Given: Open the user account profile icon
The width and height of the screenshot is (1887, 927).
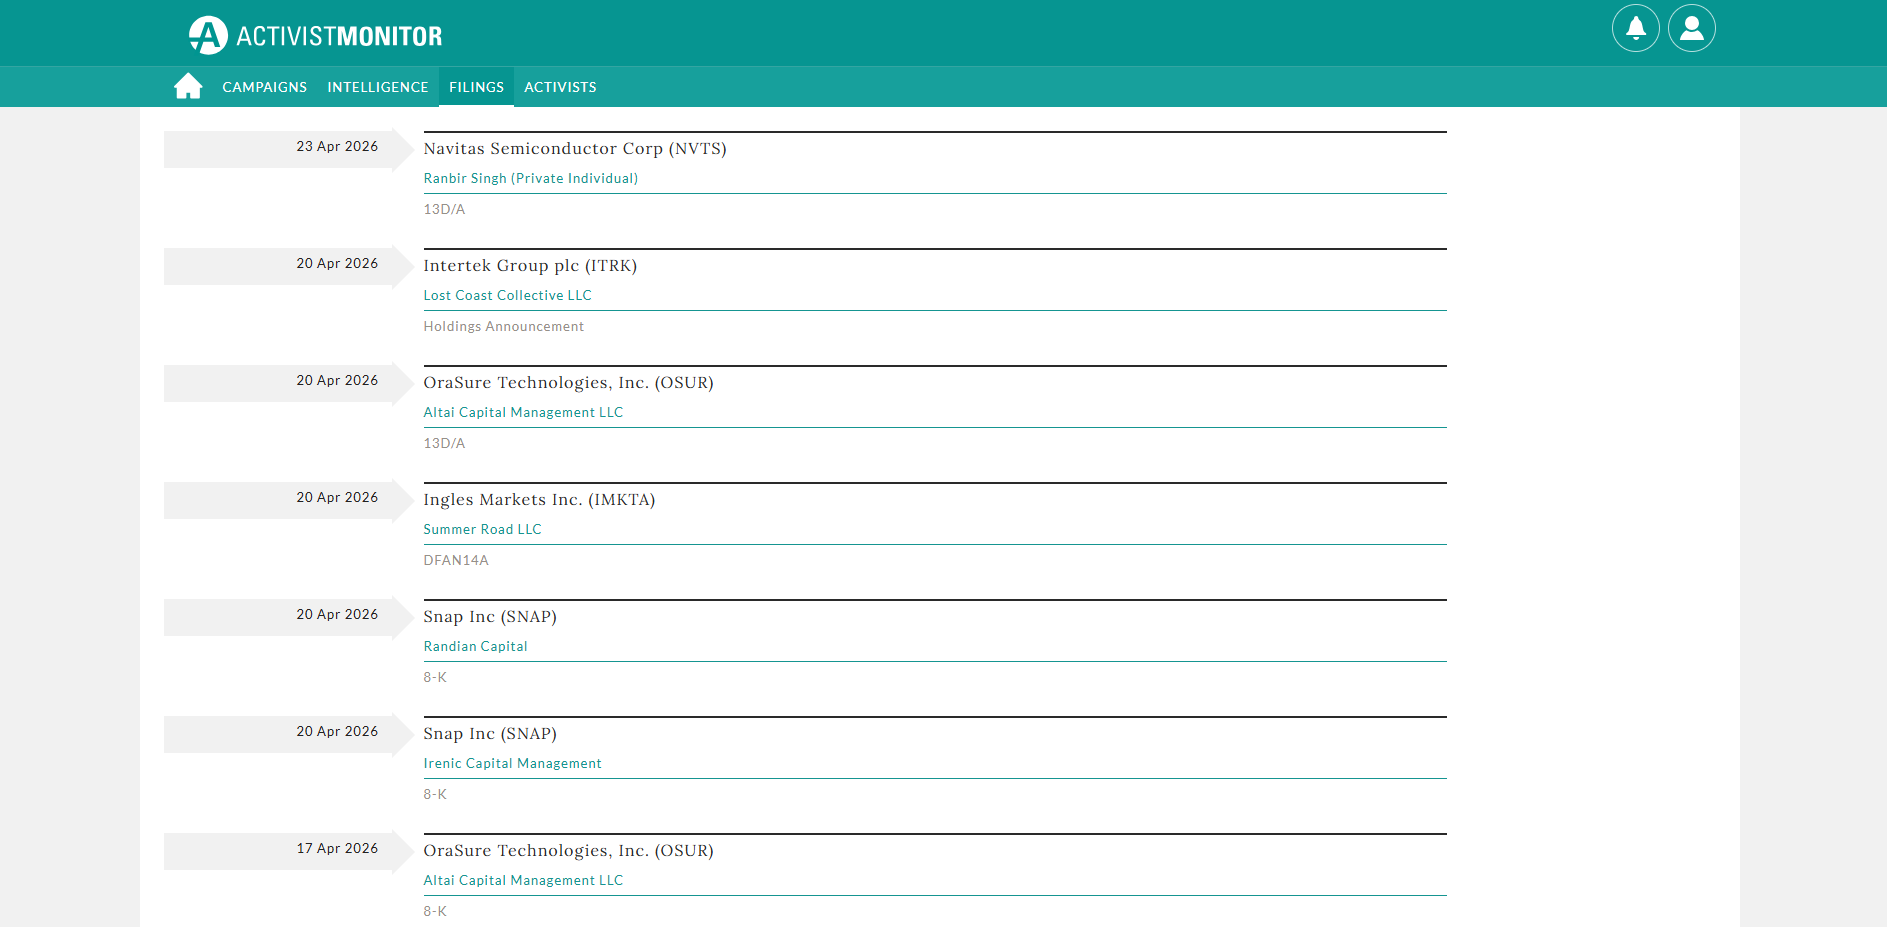Looking at the screenshot, I should tap(1692, 28).
